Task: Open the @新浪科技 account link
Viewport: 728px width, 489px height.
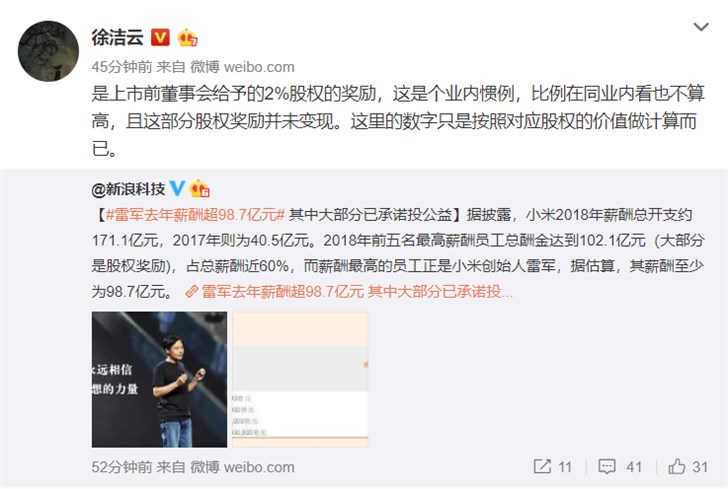Action: point(128,189)
